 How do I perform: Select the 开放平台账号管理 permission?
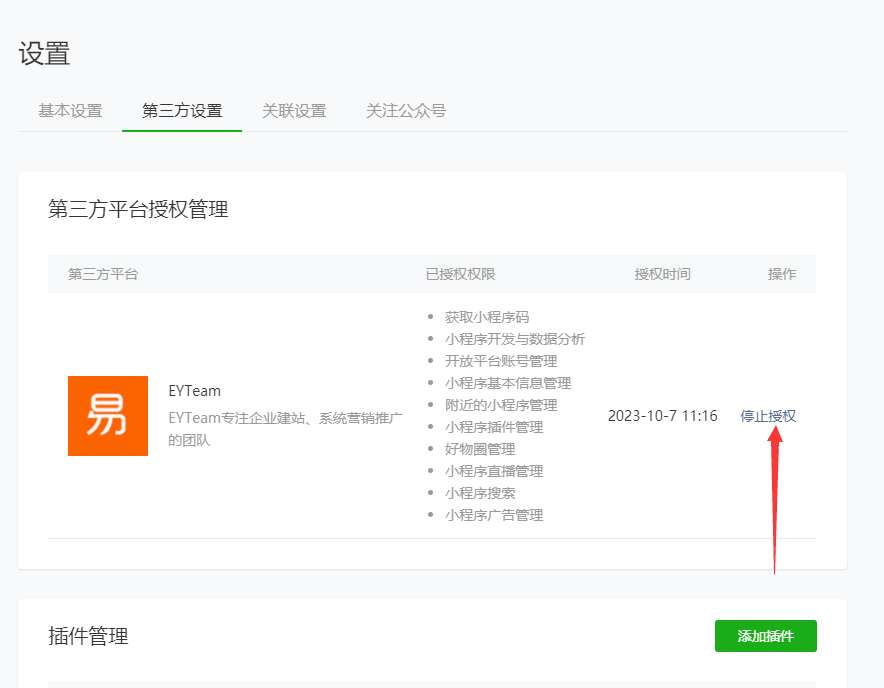[x=500, y=361]
